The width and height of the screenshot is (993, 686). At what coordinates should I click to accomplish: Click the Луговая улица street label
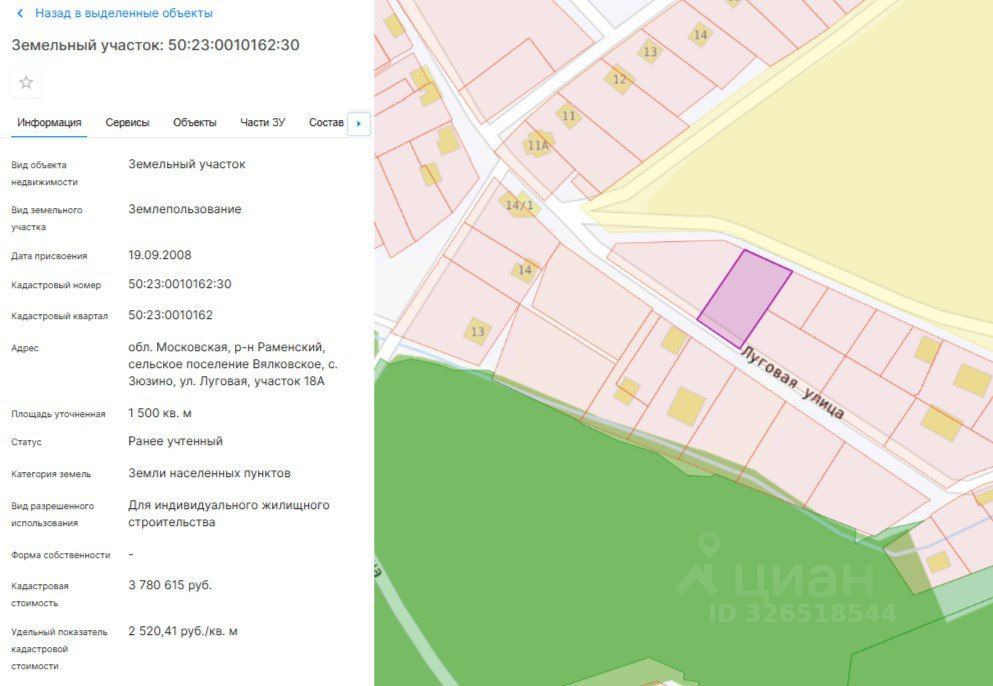coord(792,382)
